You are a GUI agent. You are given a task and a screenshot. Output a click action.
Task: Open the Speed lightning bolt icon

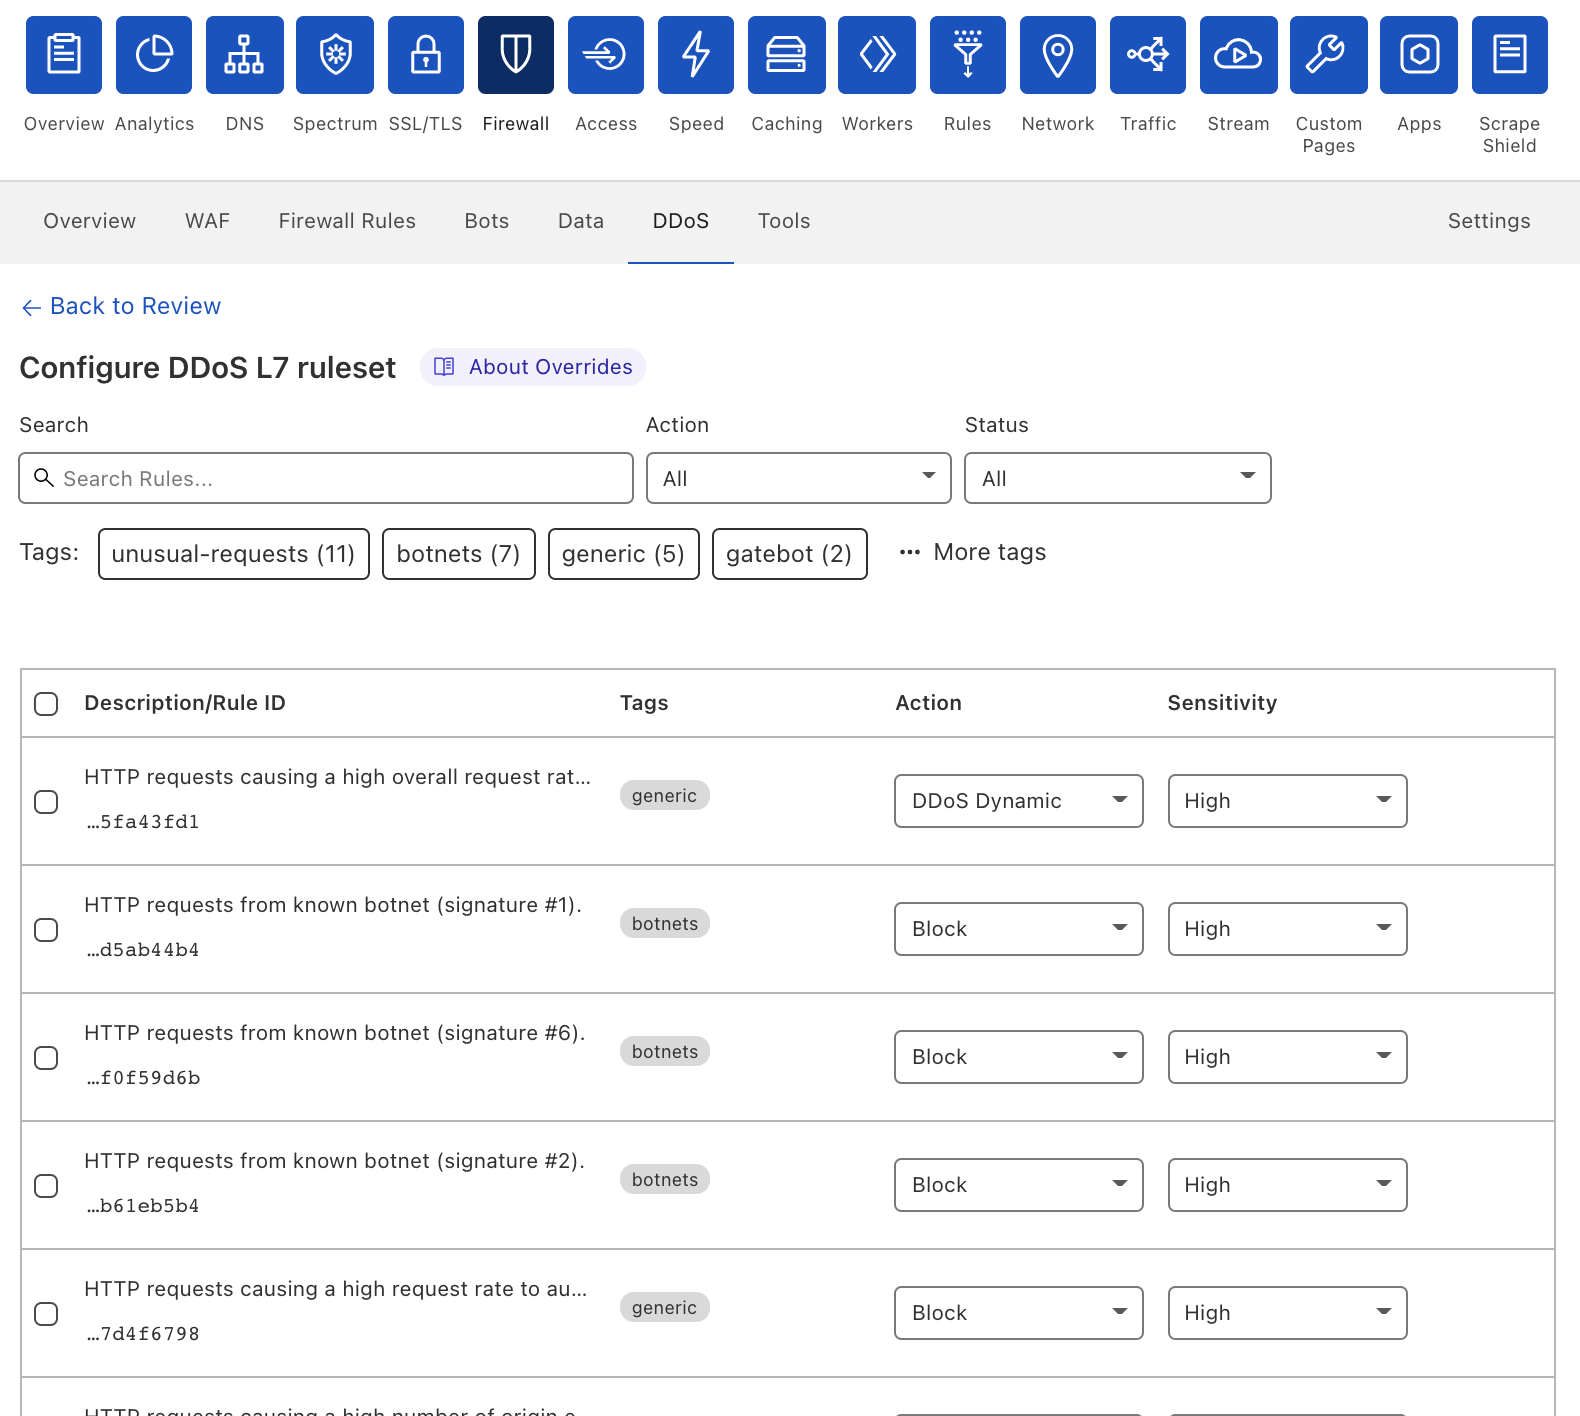[x=696, y=55]
